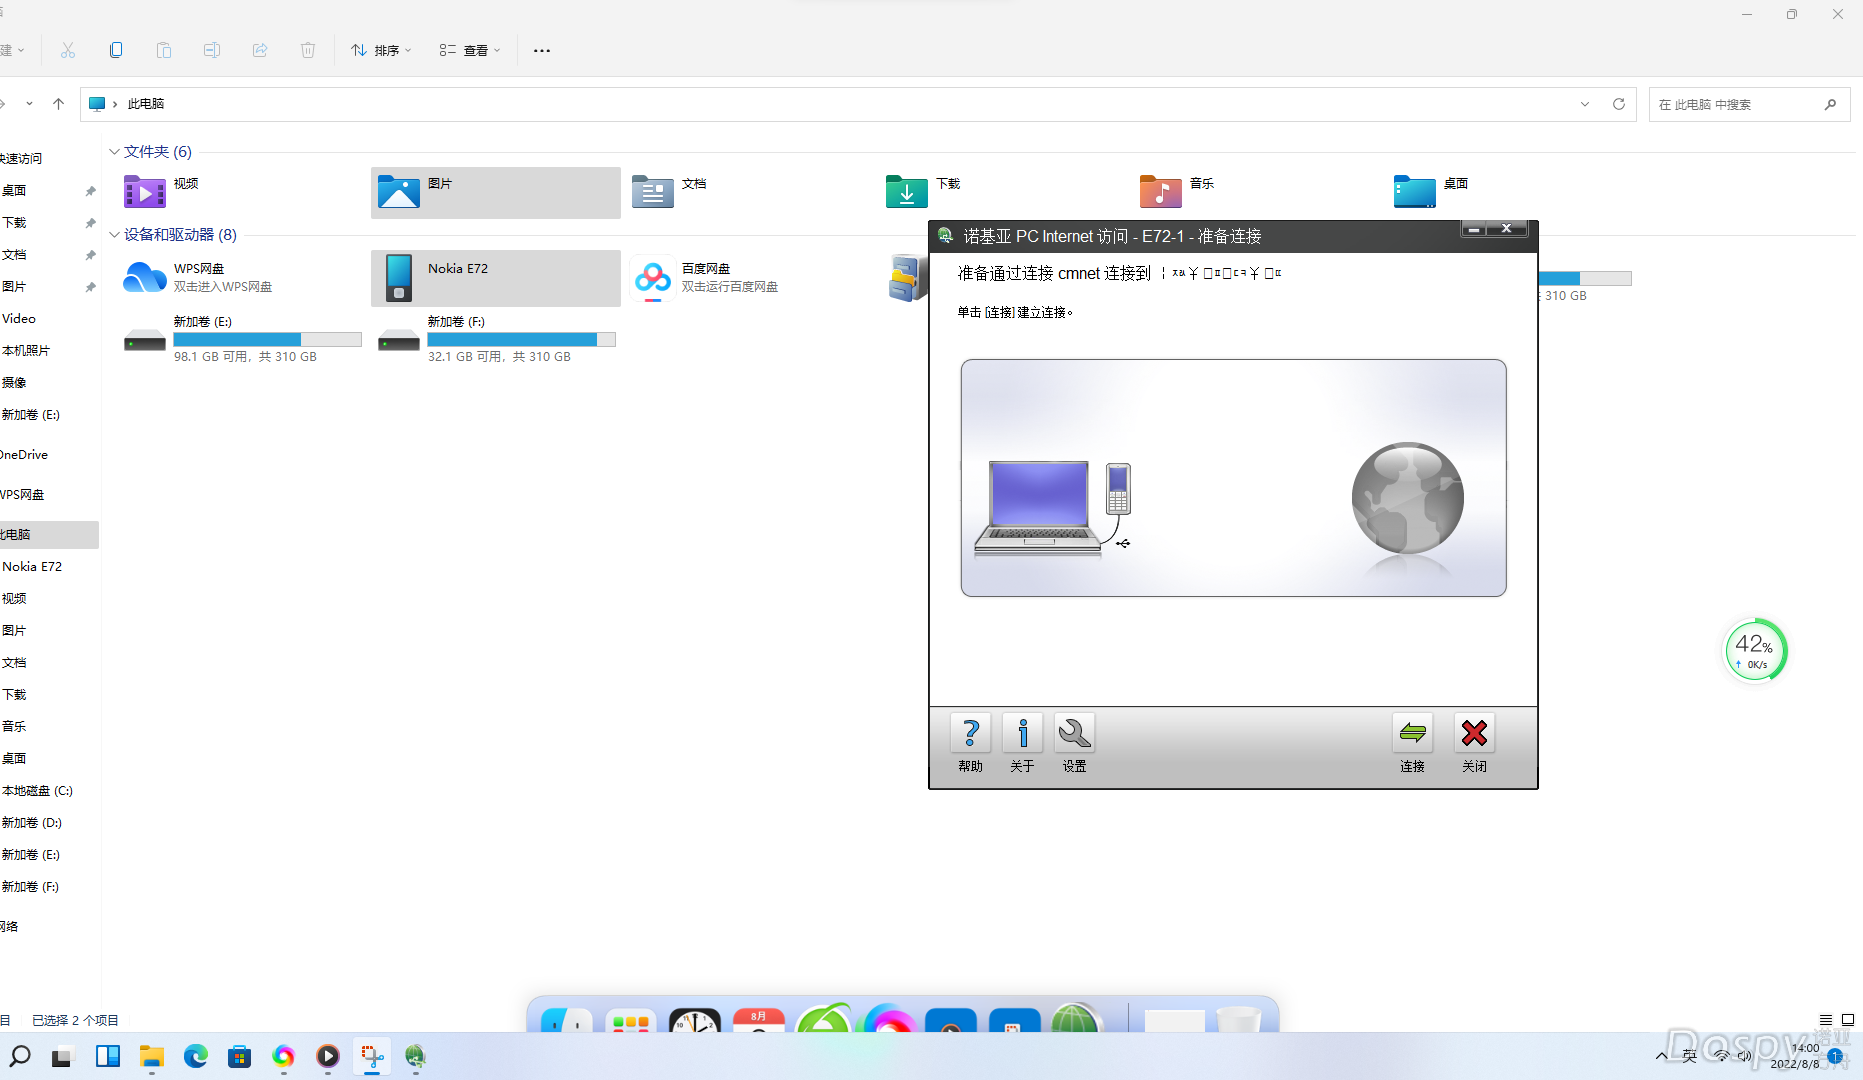Screen dimensions: 1863x1080
Task: Open the Sort dropdown menu
Action: pyautogui.click(x=381, y=50)
